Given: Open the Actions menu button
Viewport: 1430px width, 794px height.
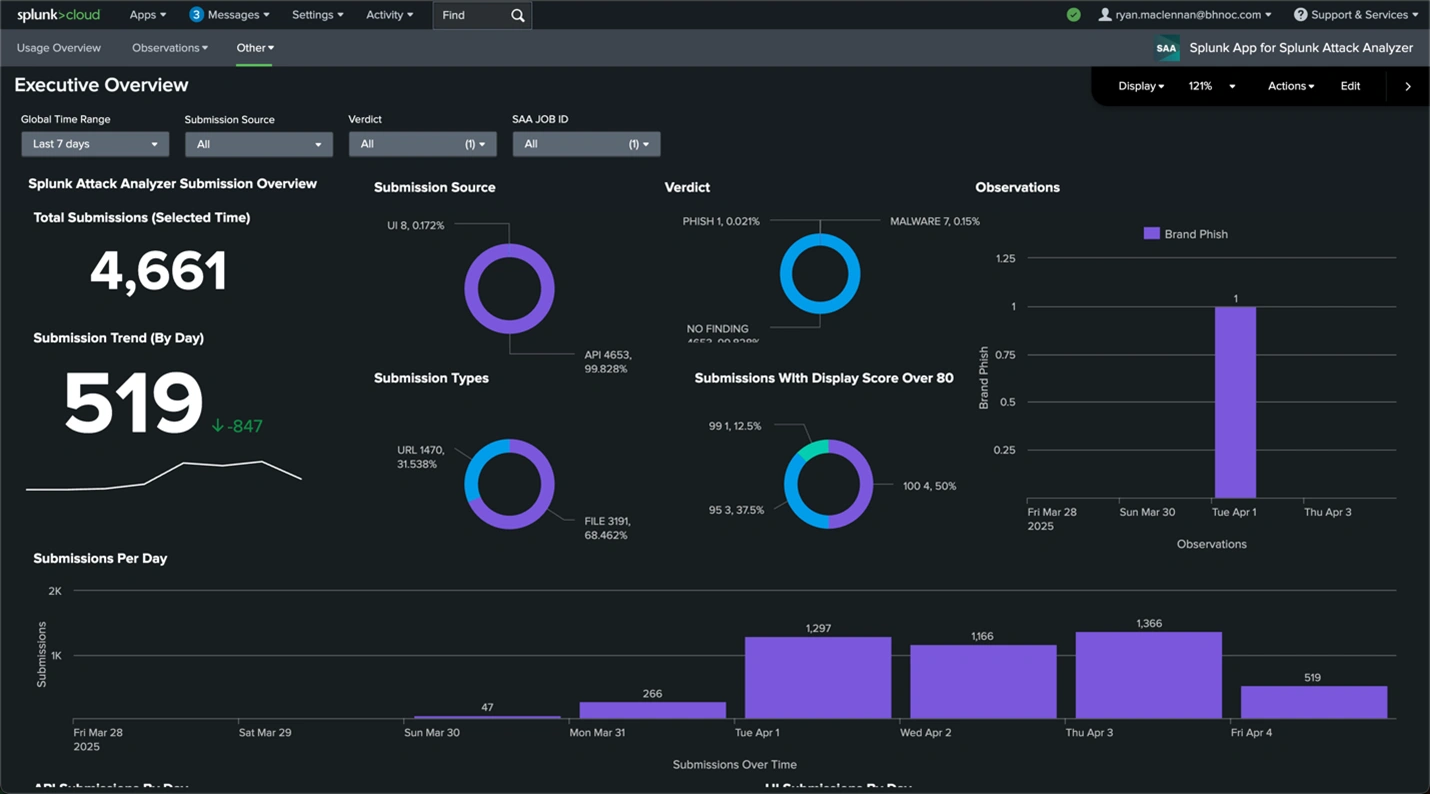Looking at the screenshot, I should point(1291,86).
